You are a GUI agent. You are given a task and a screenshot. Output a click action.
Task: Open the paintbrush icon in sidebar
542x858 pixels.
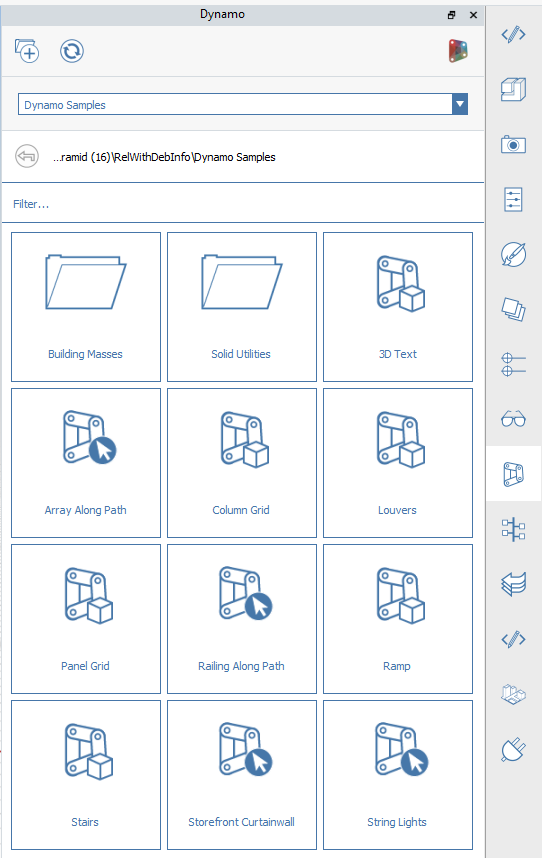coord(513,254)
